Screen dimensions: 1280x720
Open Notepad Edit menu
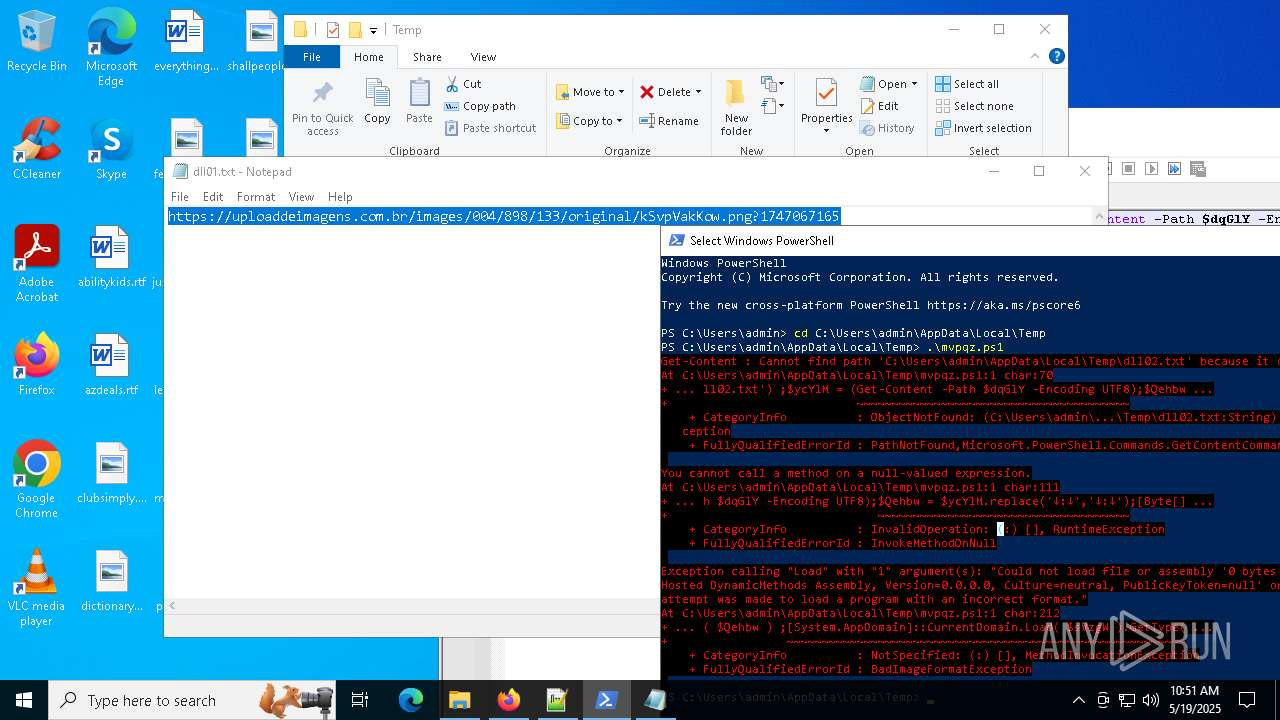tap(213, 197)
